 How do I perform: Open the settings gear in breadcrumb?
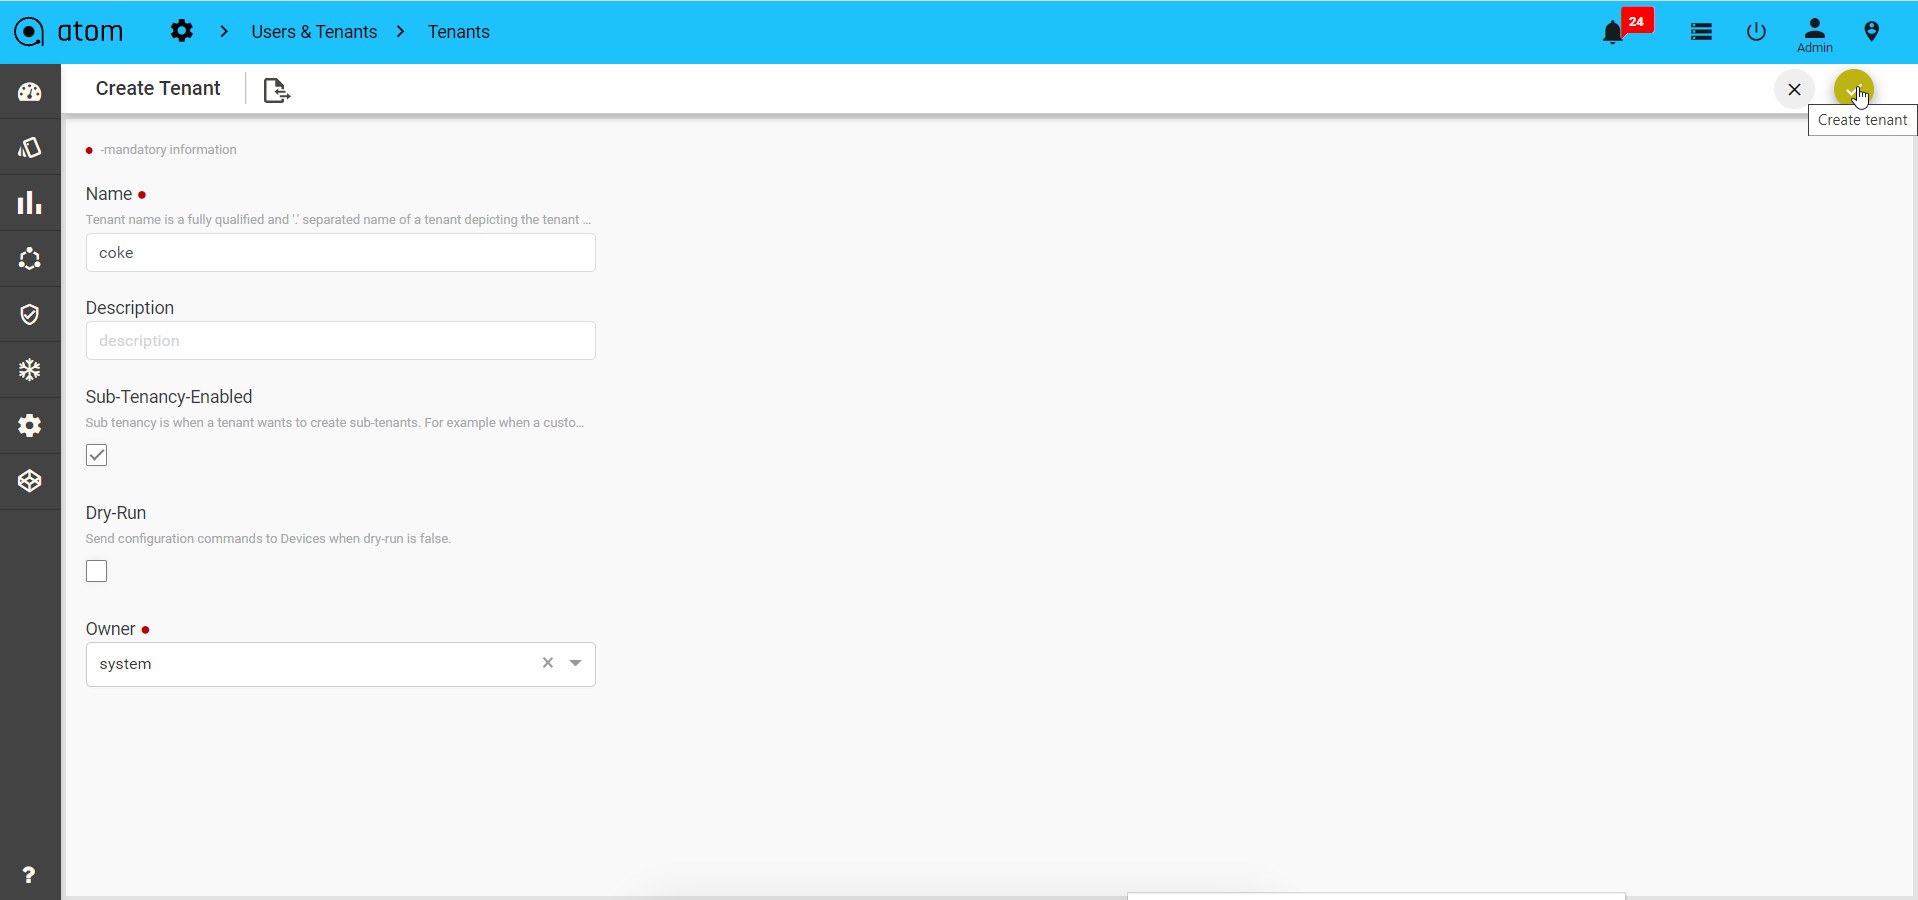point(181,31)
